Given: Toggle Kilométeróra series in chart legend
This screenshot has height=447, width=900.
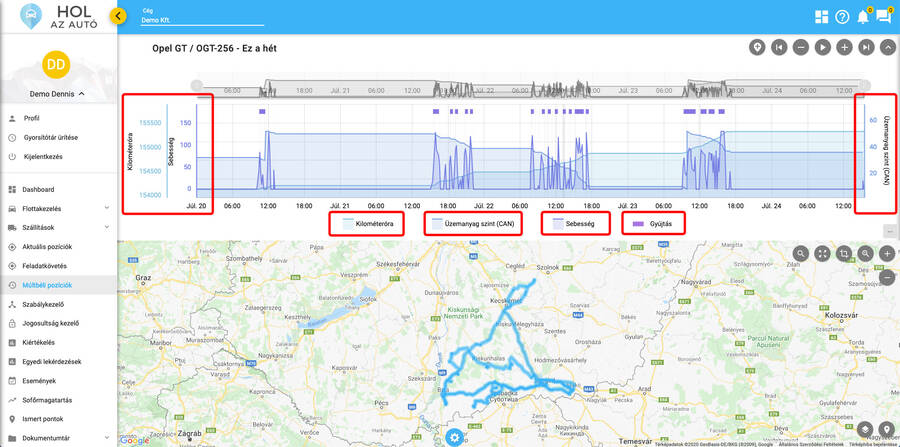Looking at the screenshot, I should tap(366, 223).
